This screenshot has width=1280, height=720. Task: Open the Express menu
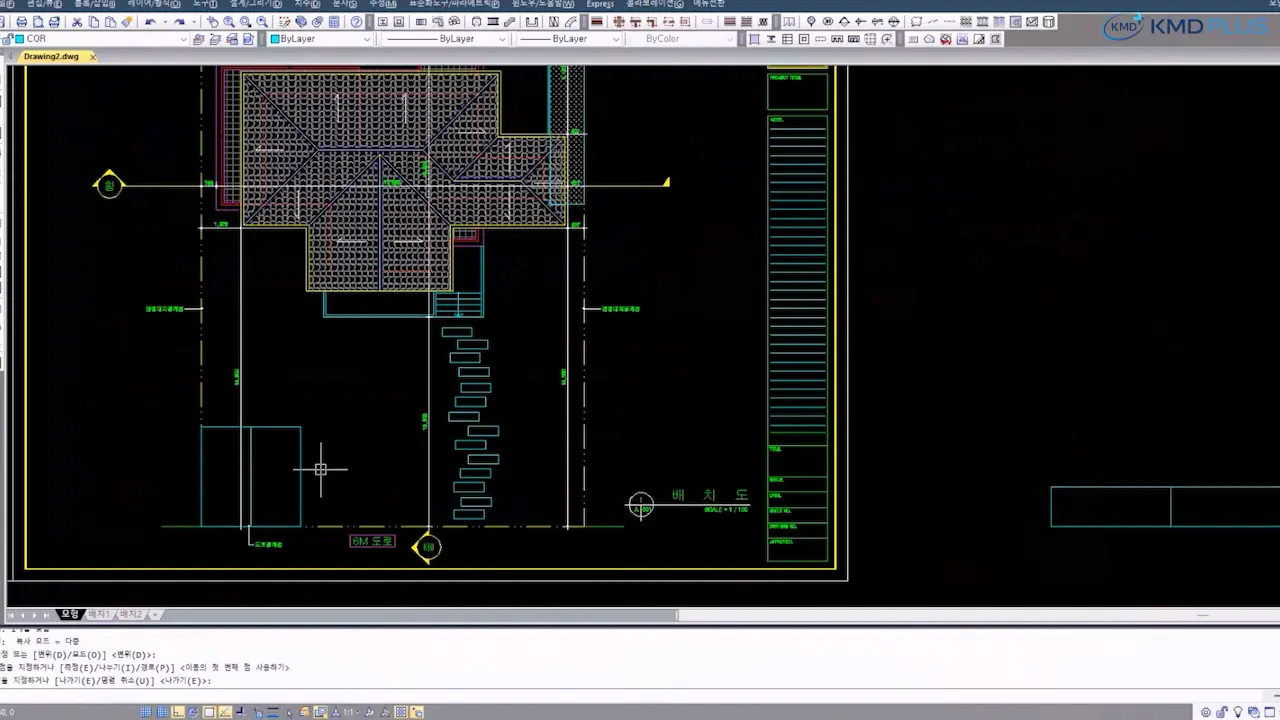tap(600, 4)
